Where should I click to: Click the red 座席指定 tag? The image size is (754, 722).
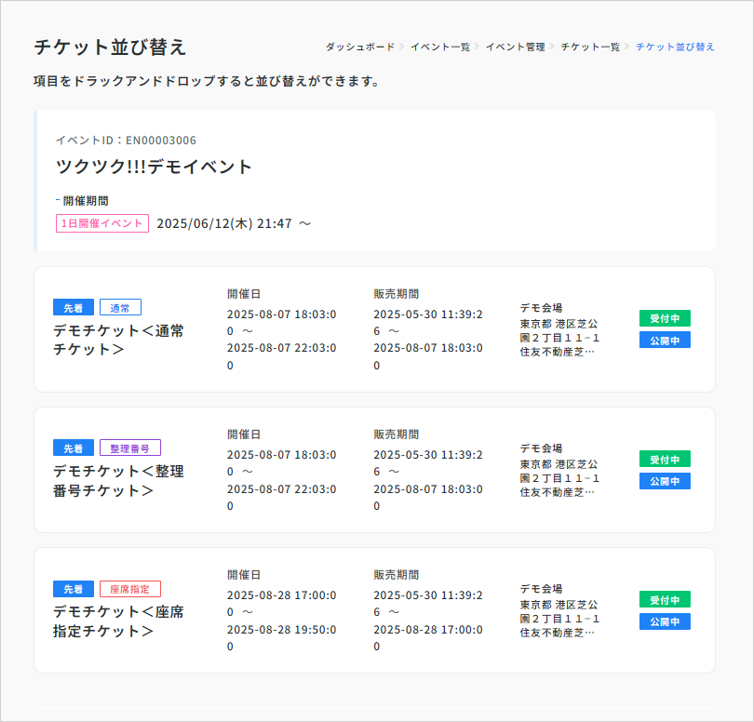pos(130,589)
